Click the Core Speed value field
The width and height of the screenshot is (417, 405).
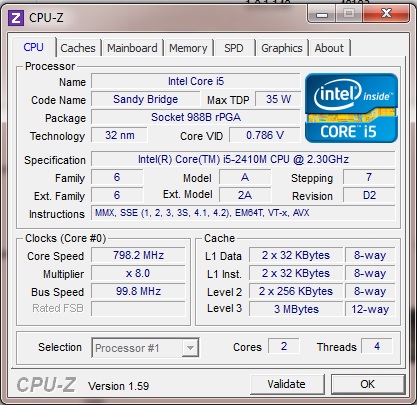click(138, 255)
